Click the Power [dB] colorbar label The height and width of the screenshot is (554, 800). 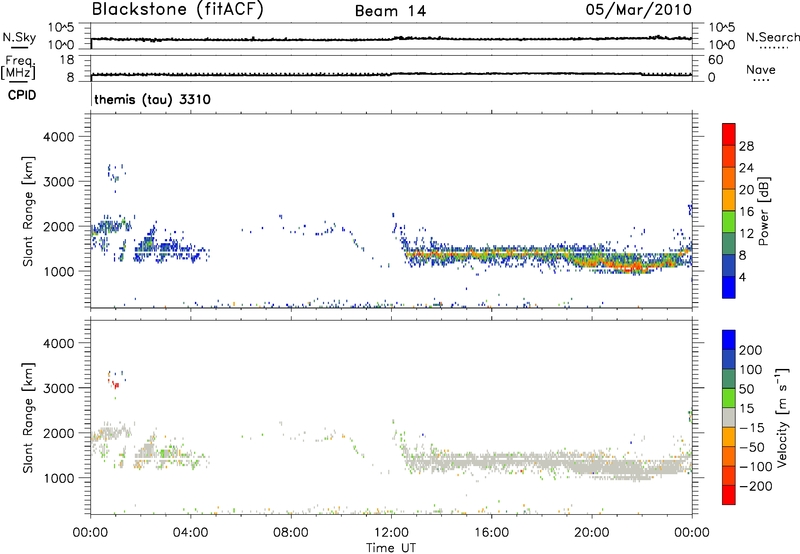pyautogui.click(x=763, y=211)
